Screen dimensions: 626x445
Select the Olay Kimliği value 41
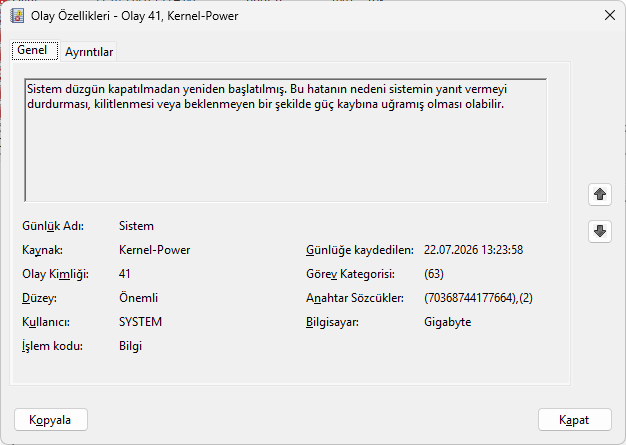point(125,274)
